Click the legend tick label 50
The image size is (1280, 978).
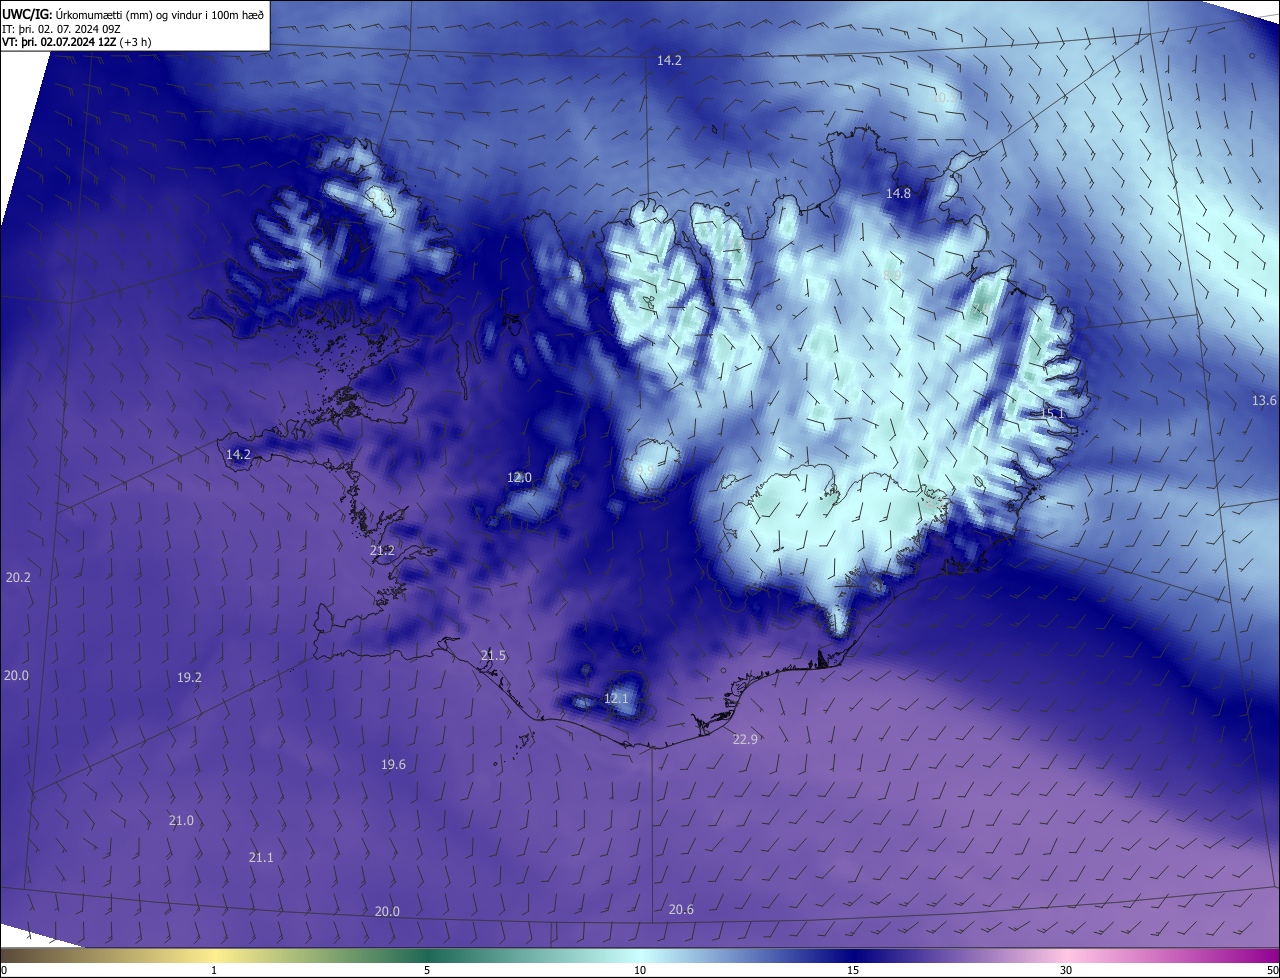click(1272, 971)
